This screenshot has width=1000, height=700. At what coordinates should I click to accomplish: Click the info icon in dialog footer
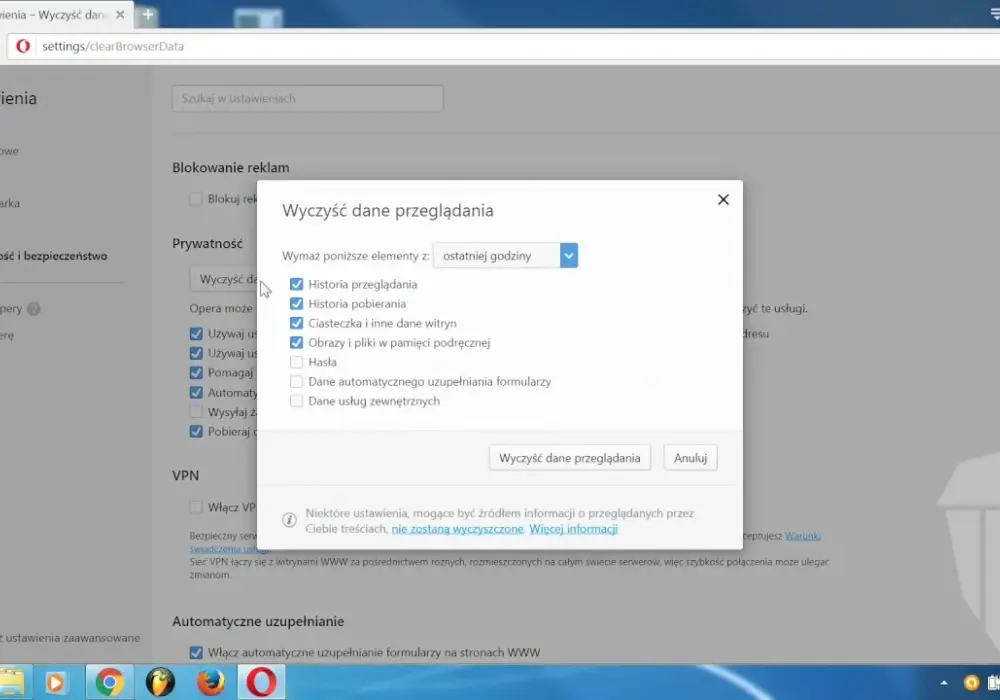(289, 520)
